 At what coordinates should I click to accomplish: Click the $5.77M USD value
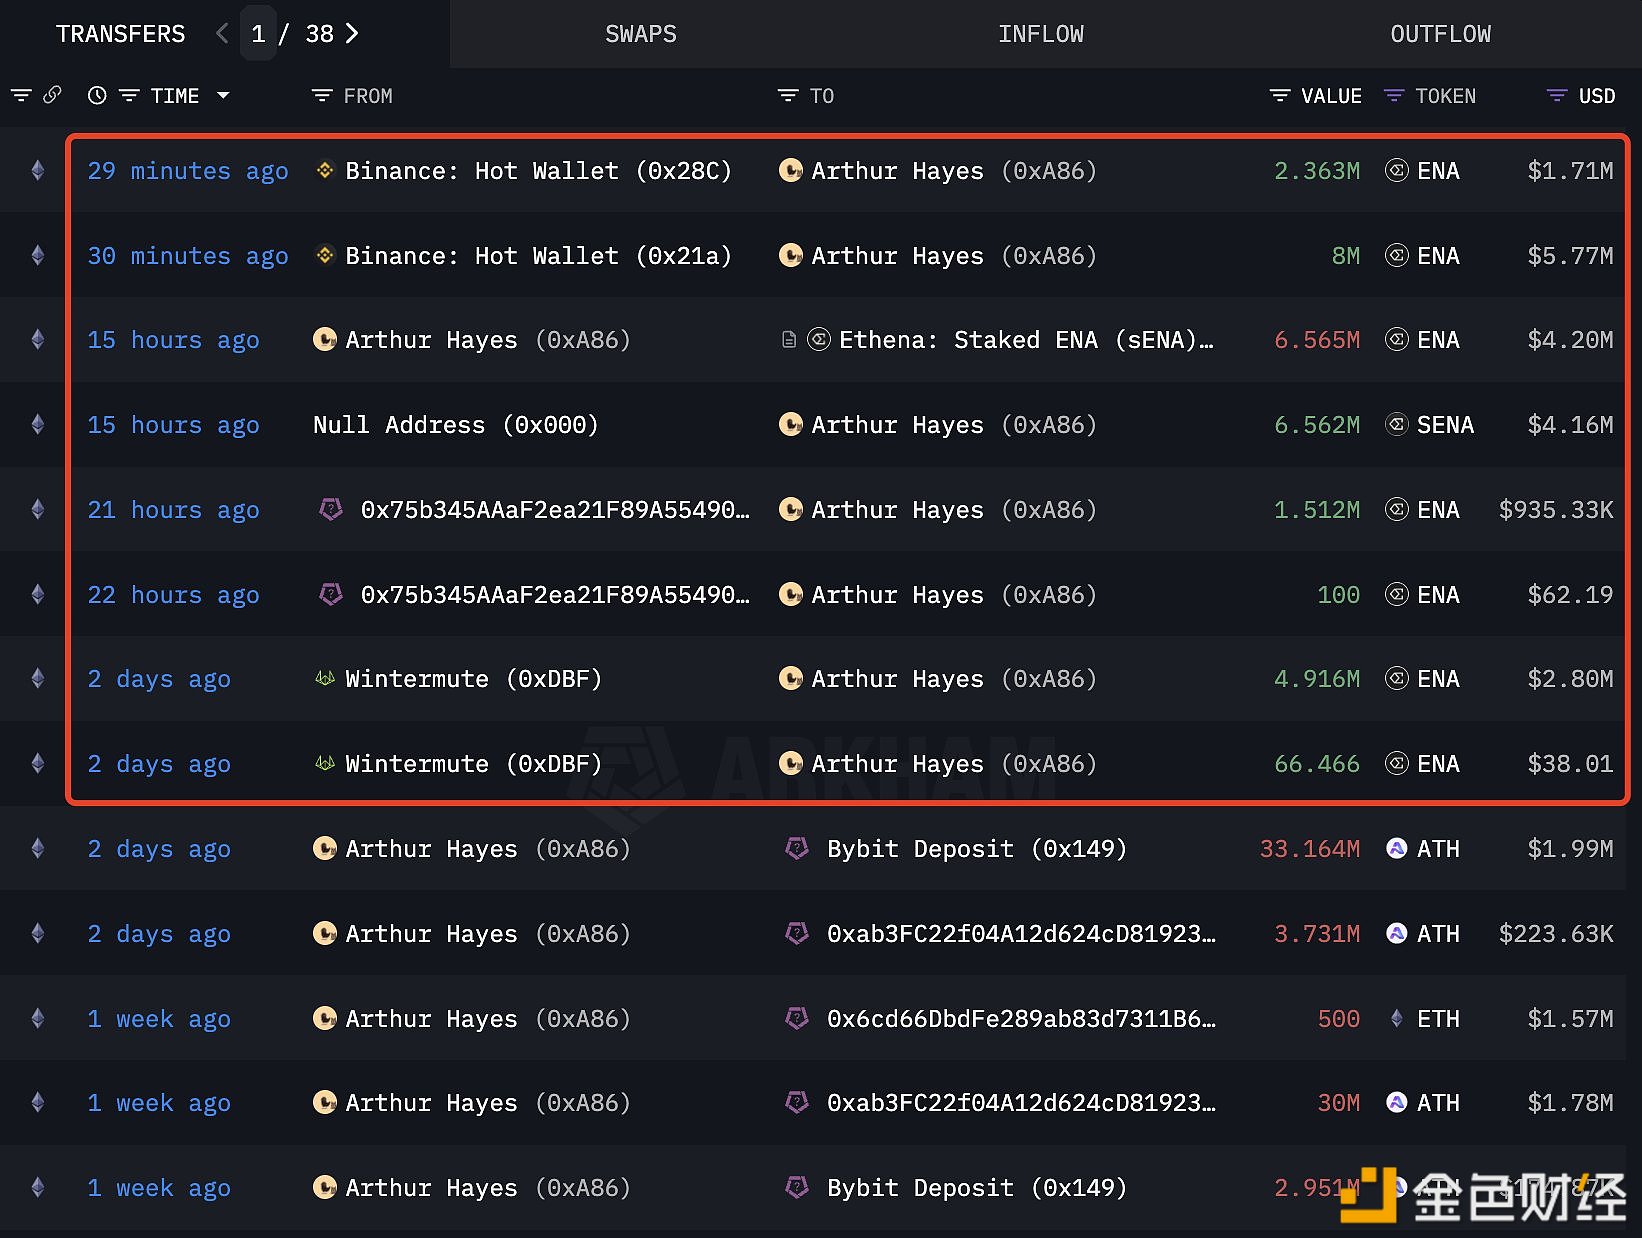pos(1570,256)
